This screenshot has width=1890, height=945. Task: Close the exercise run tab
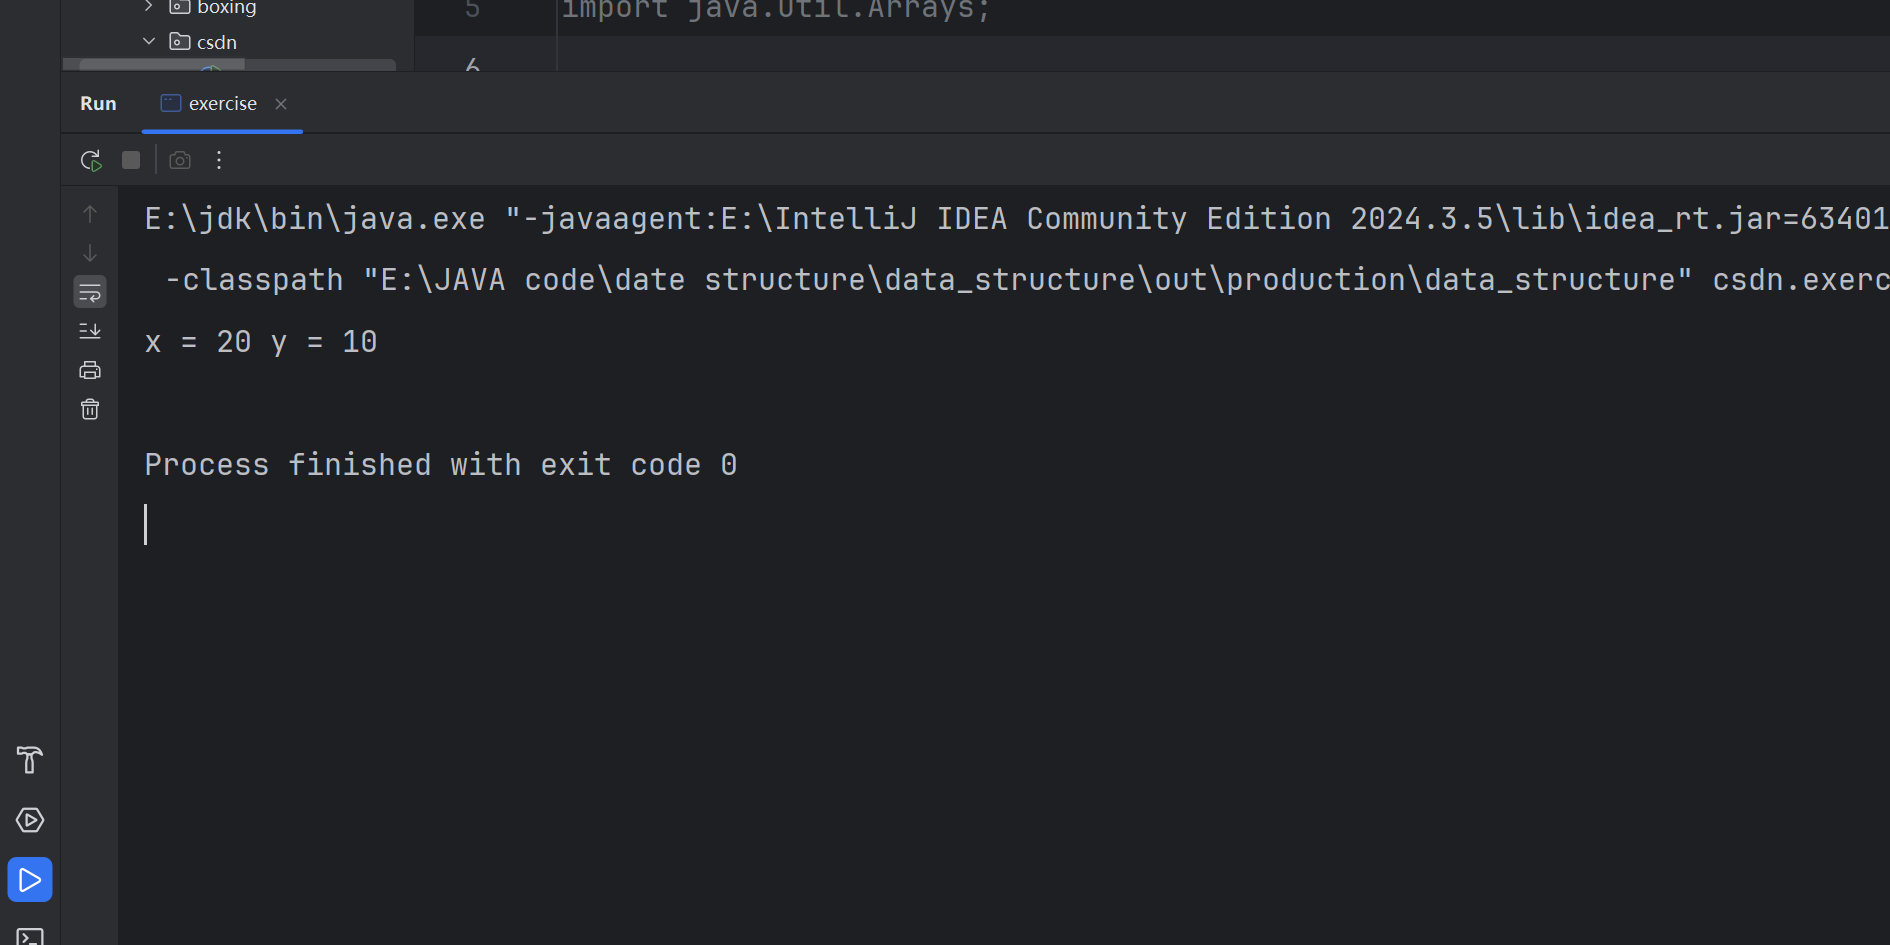281,104
